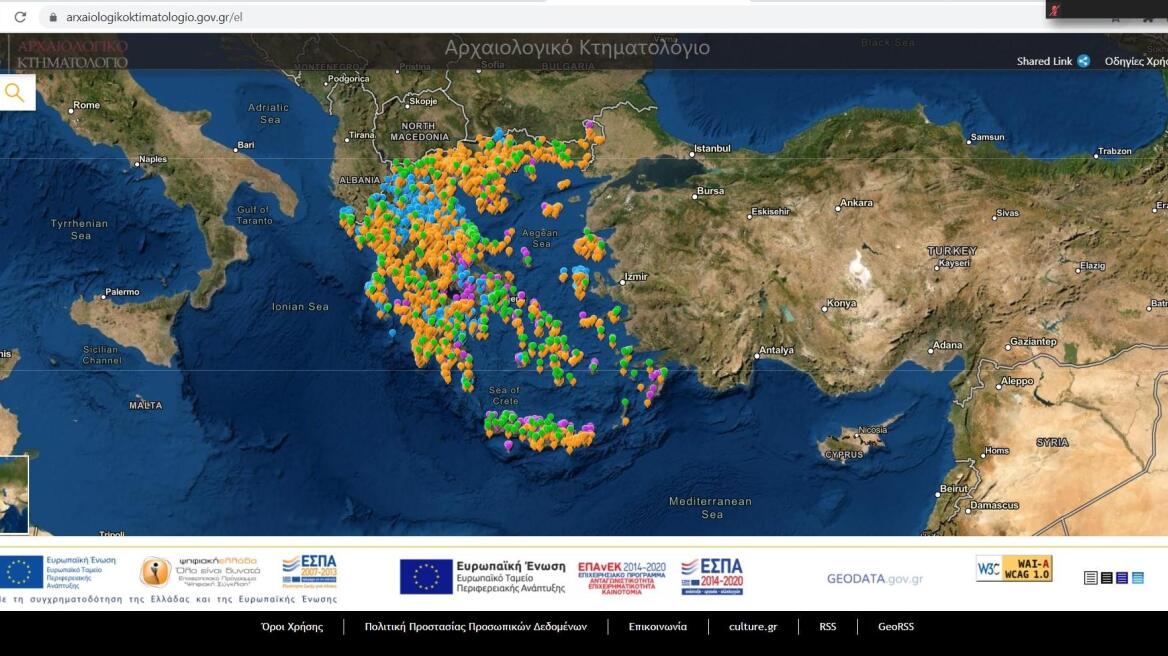The height and width of the screenshot is (656, 1168).
Task: Open the GeoRSS feed link
Action: click(895, 627)
